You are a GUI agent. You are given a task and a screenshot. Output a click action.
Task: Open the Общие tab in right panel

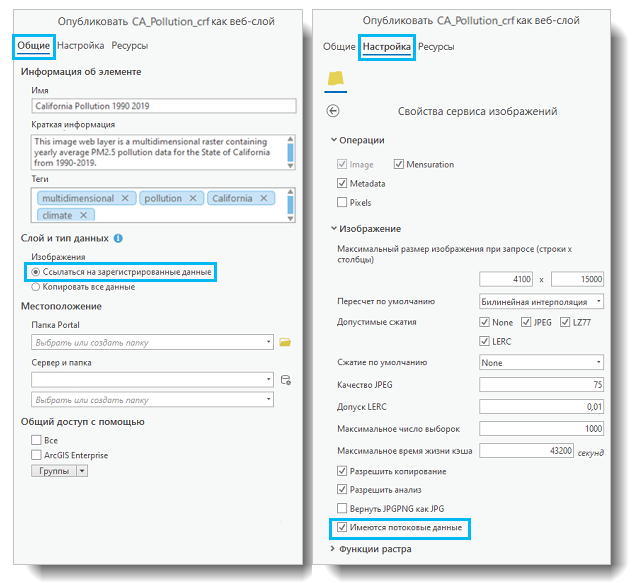pos(339,46)
